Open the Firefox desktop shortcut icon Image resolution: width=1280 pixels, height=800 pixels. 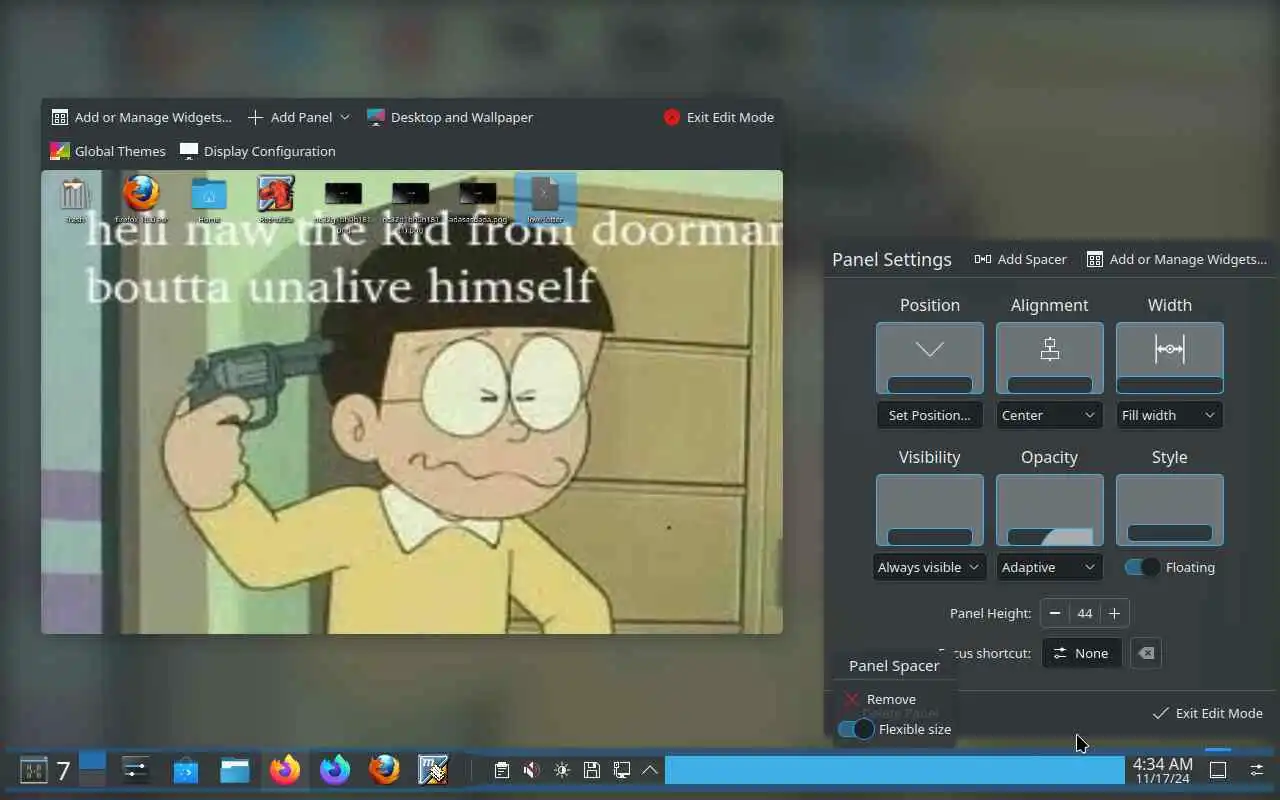pyautogui.click(x=141, y=198)
